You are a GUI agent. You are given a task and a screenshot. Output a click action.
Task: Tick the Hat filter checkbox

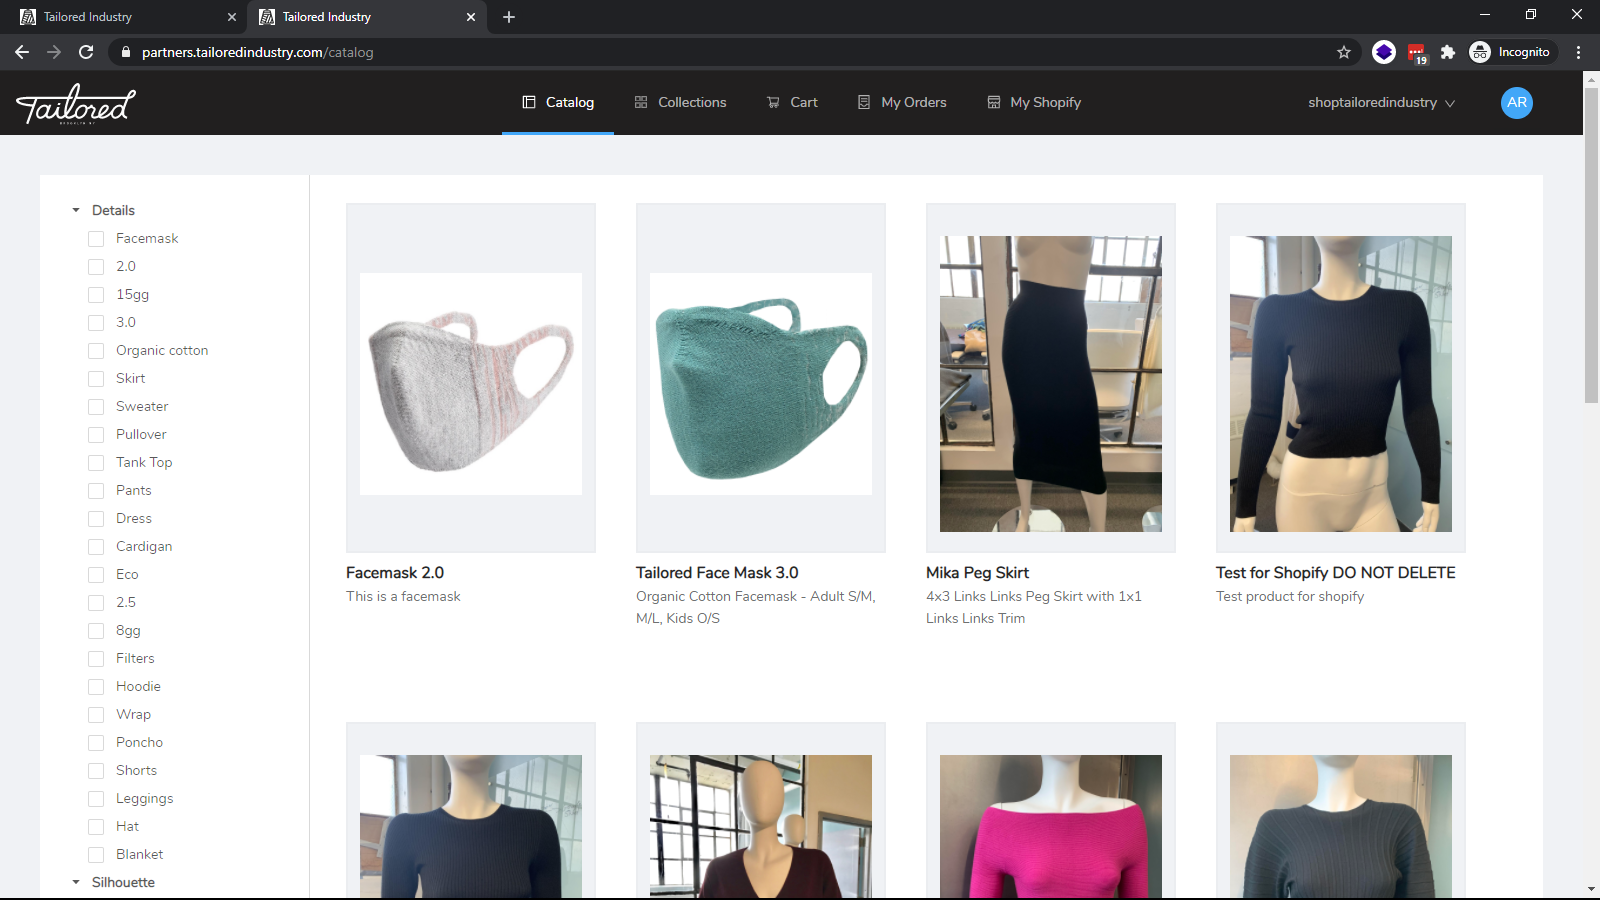tap(96, 827)
